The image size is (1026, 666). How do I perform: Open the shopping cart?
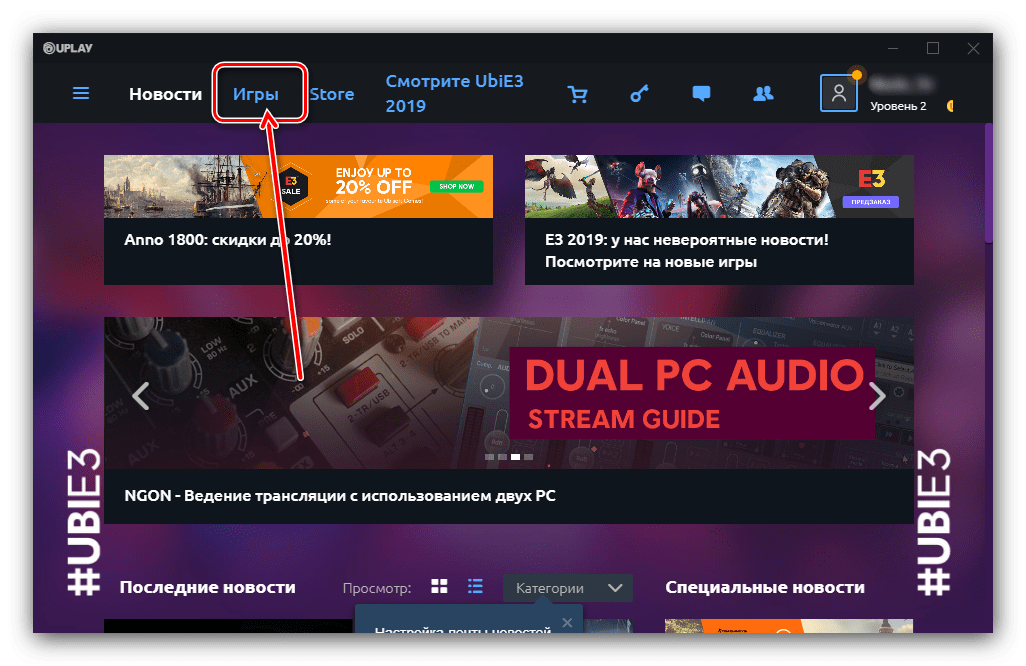point(577,94)
